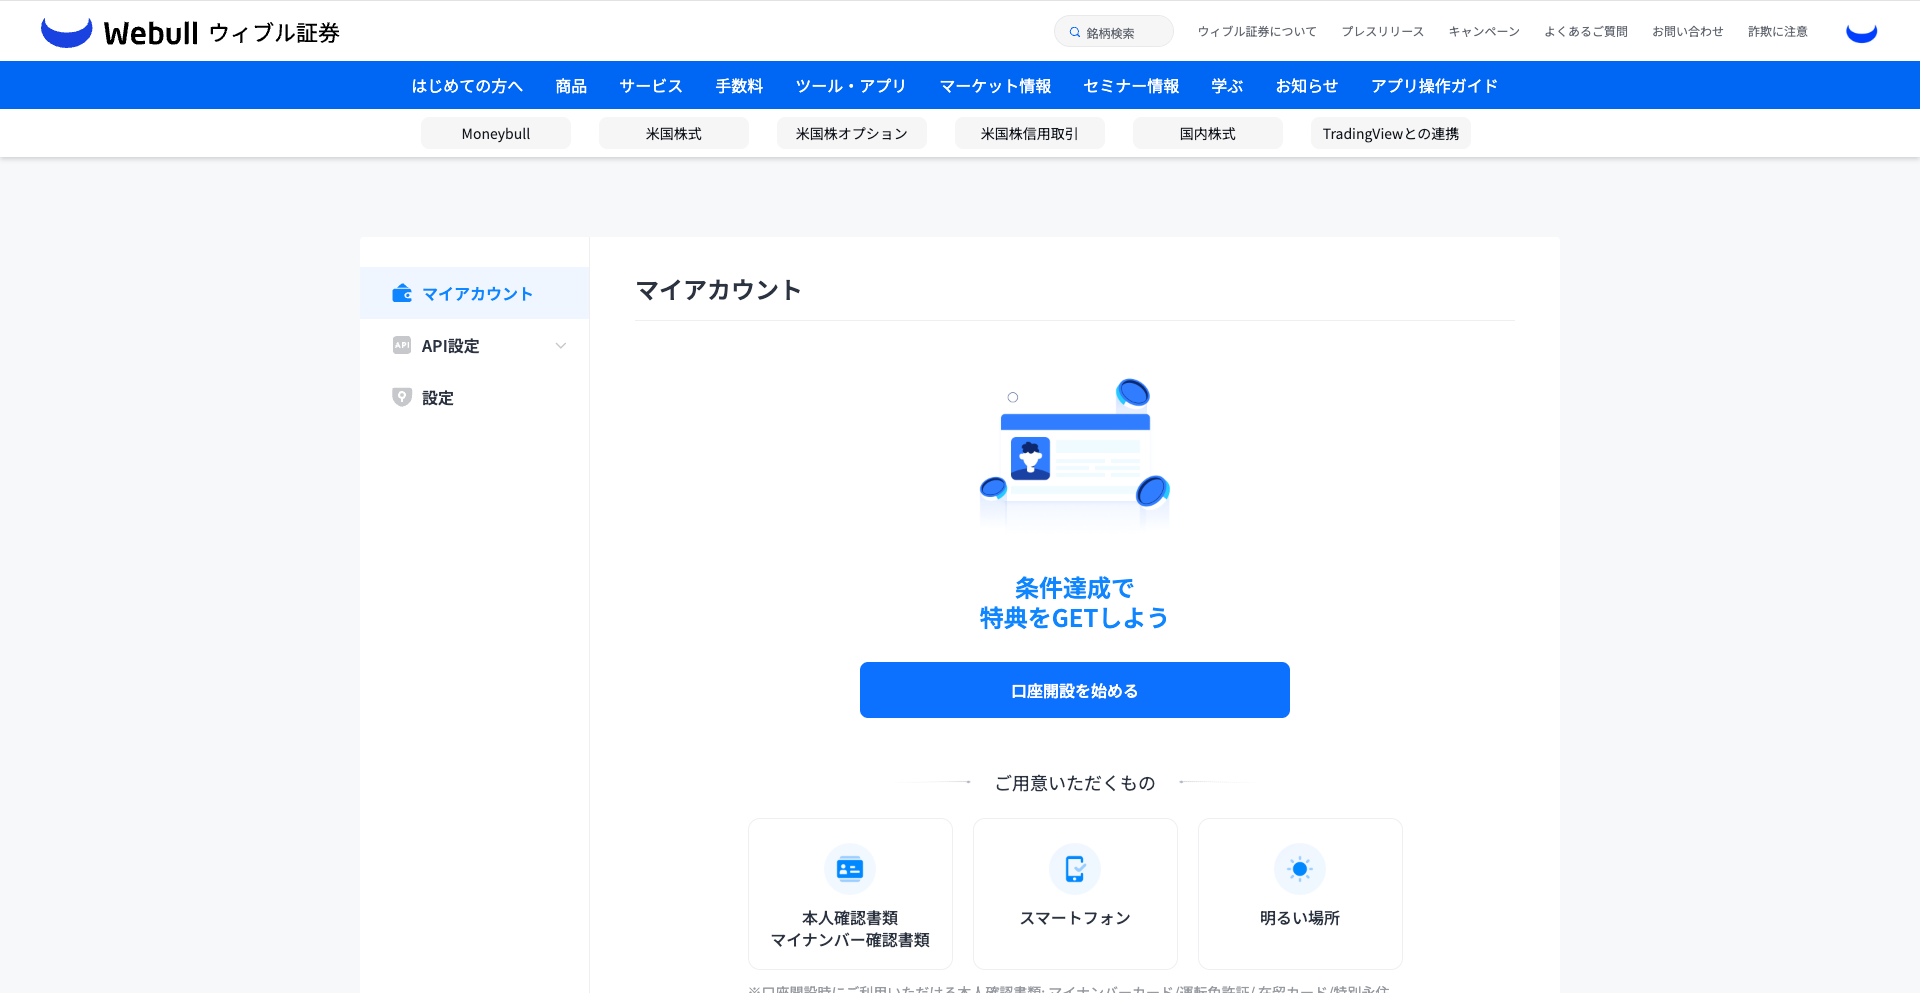Click the My Account wallet icon
The height and width of the screenshot is (993, 1920).
[x=402, y=293]
